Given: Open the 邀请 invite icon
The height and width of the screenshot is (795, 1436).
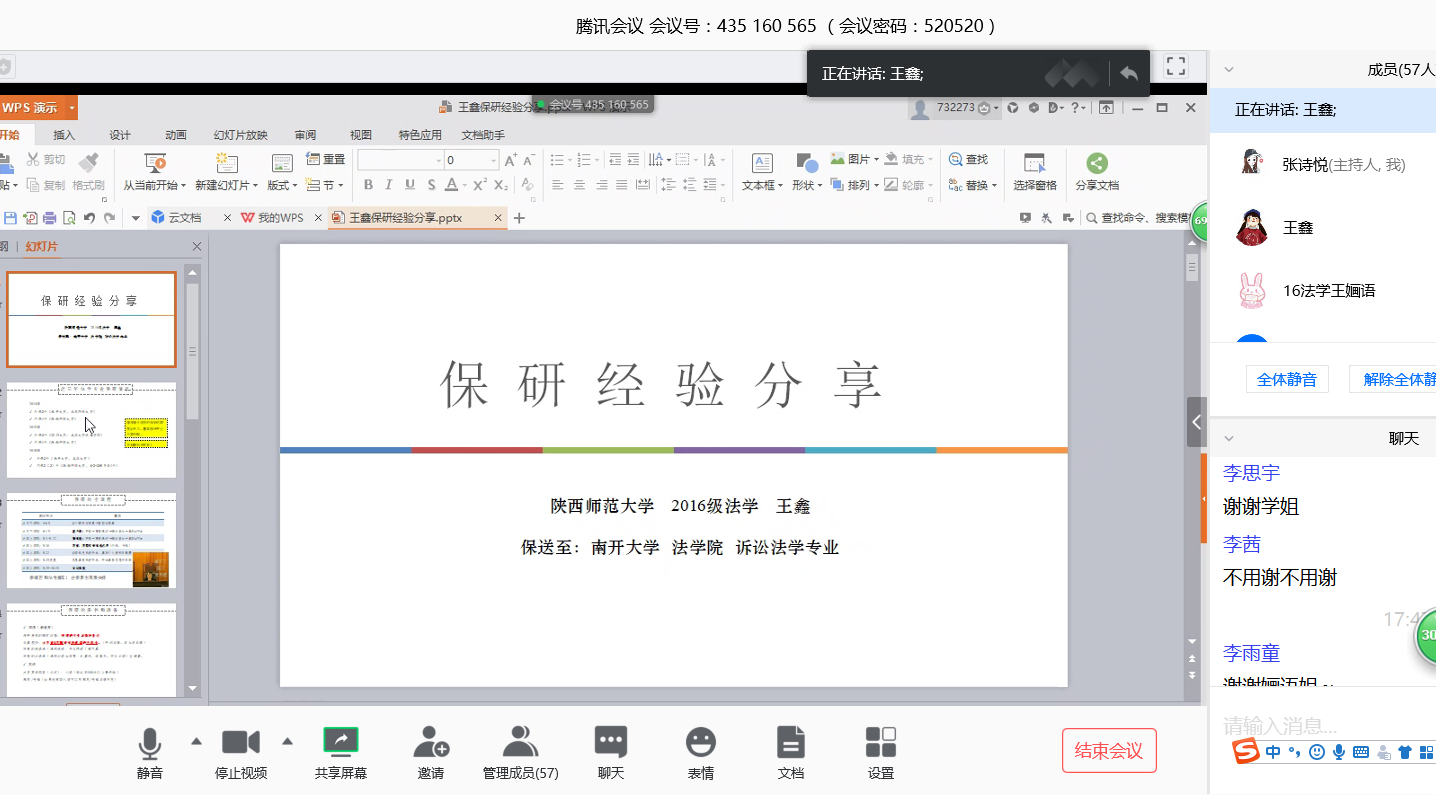Looking at the screenshot, I should click(x=431, y=742).
